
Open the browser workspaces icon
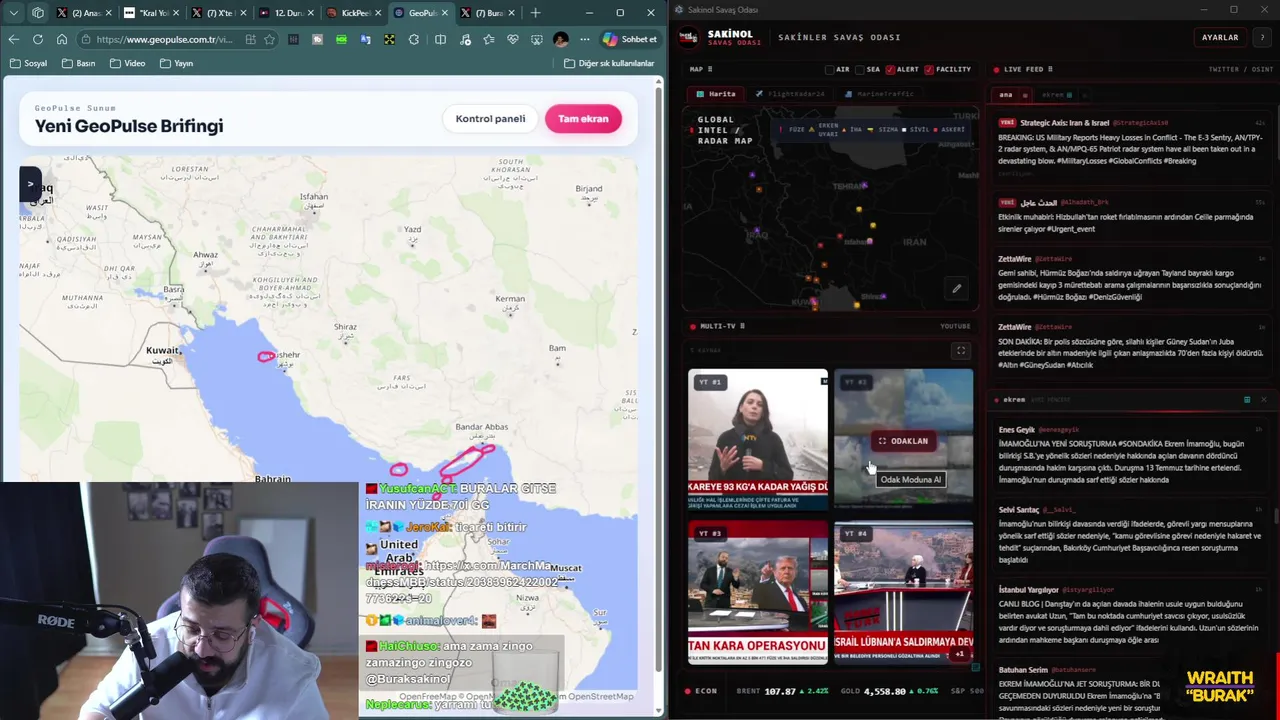(38, 13)
